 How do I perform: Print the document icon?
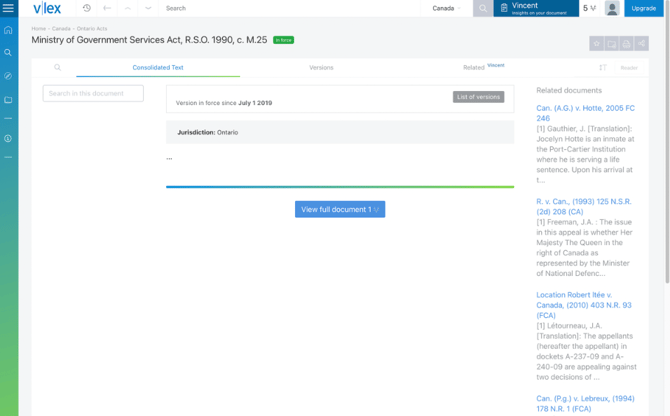tap(626, 44)
